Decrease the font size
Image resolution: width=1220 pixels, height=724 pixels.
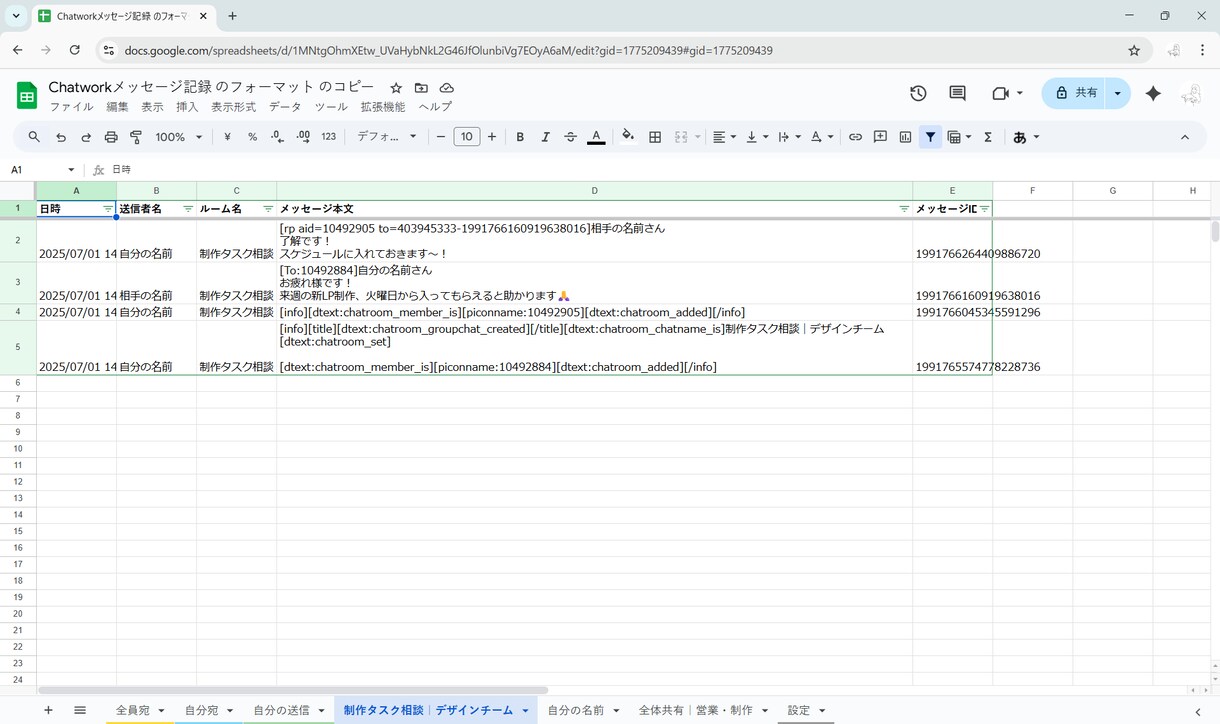441,137
